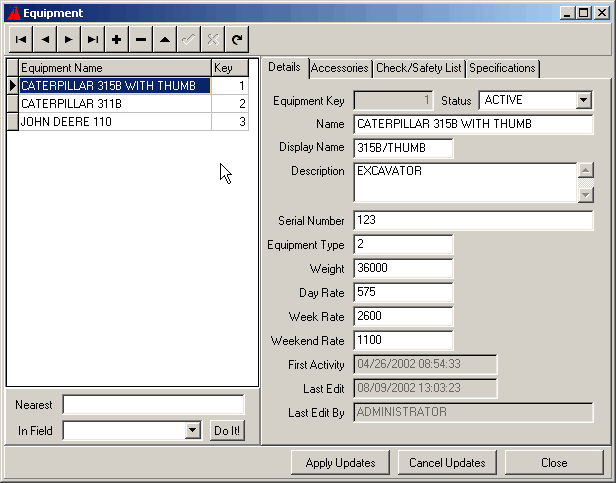Click the Equipment window title icon
Image resolution: width=616 pixels, height=483 pixels.
pos(14,13)
